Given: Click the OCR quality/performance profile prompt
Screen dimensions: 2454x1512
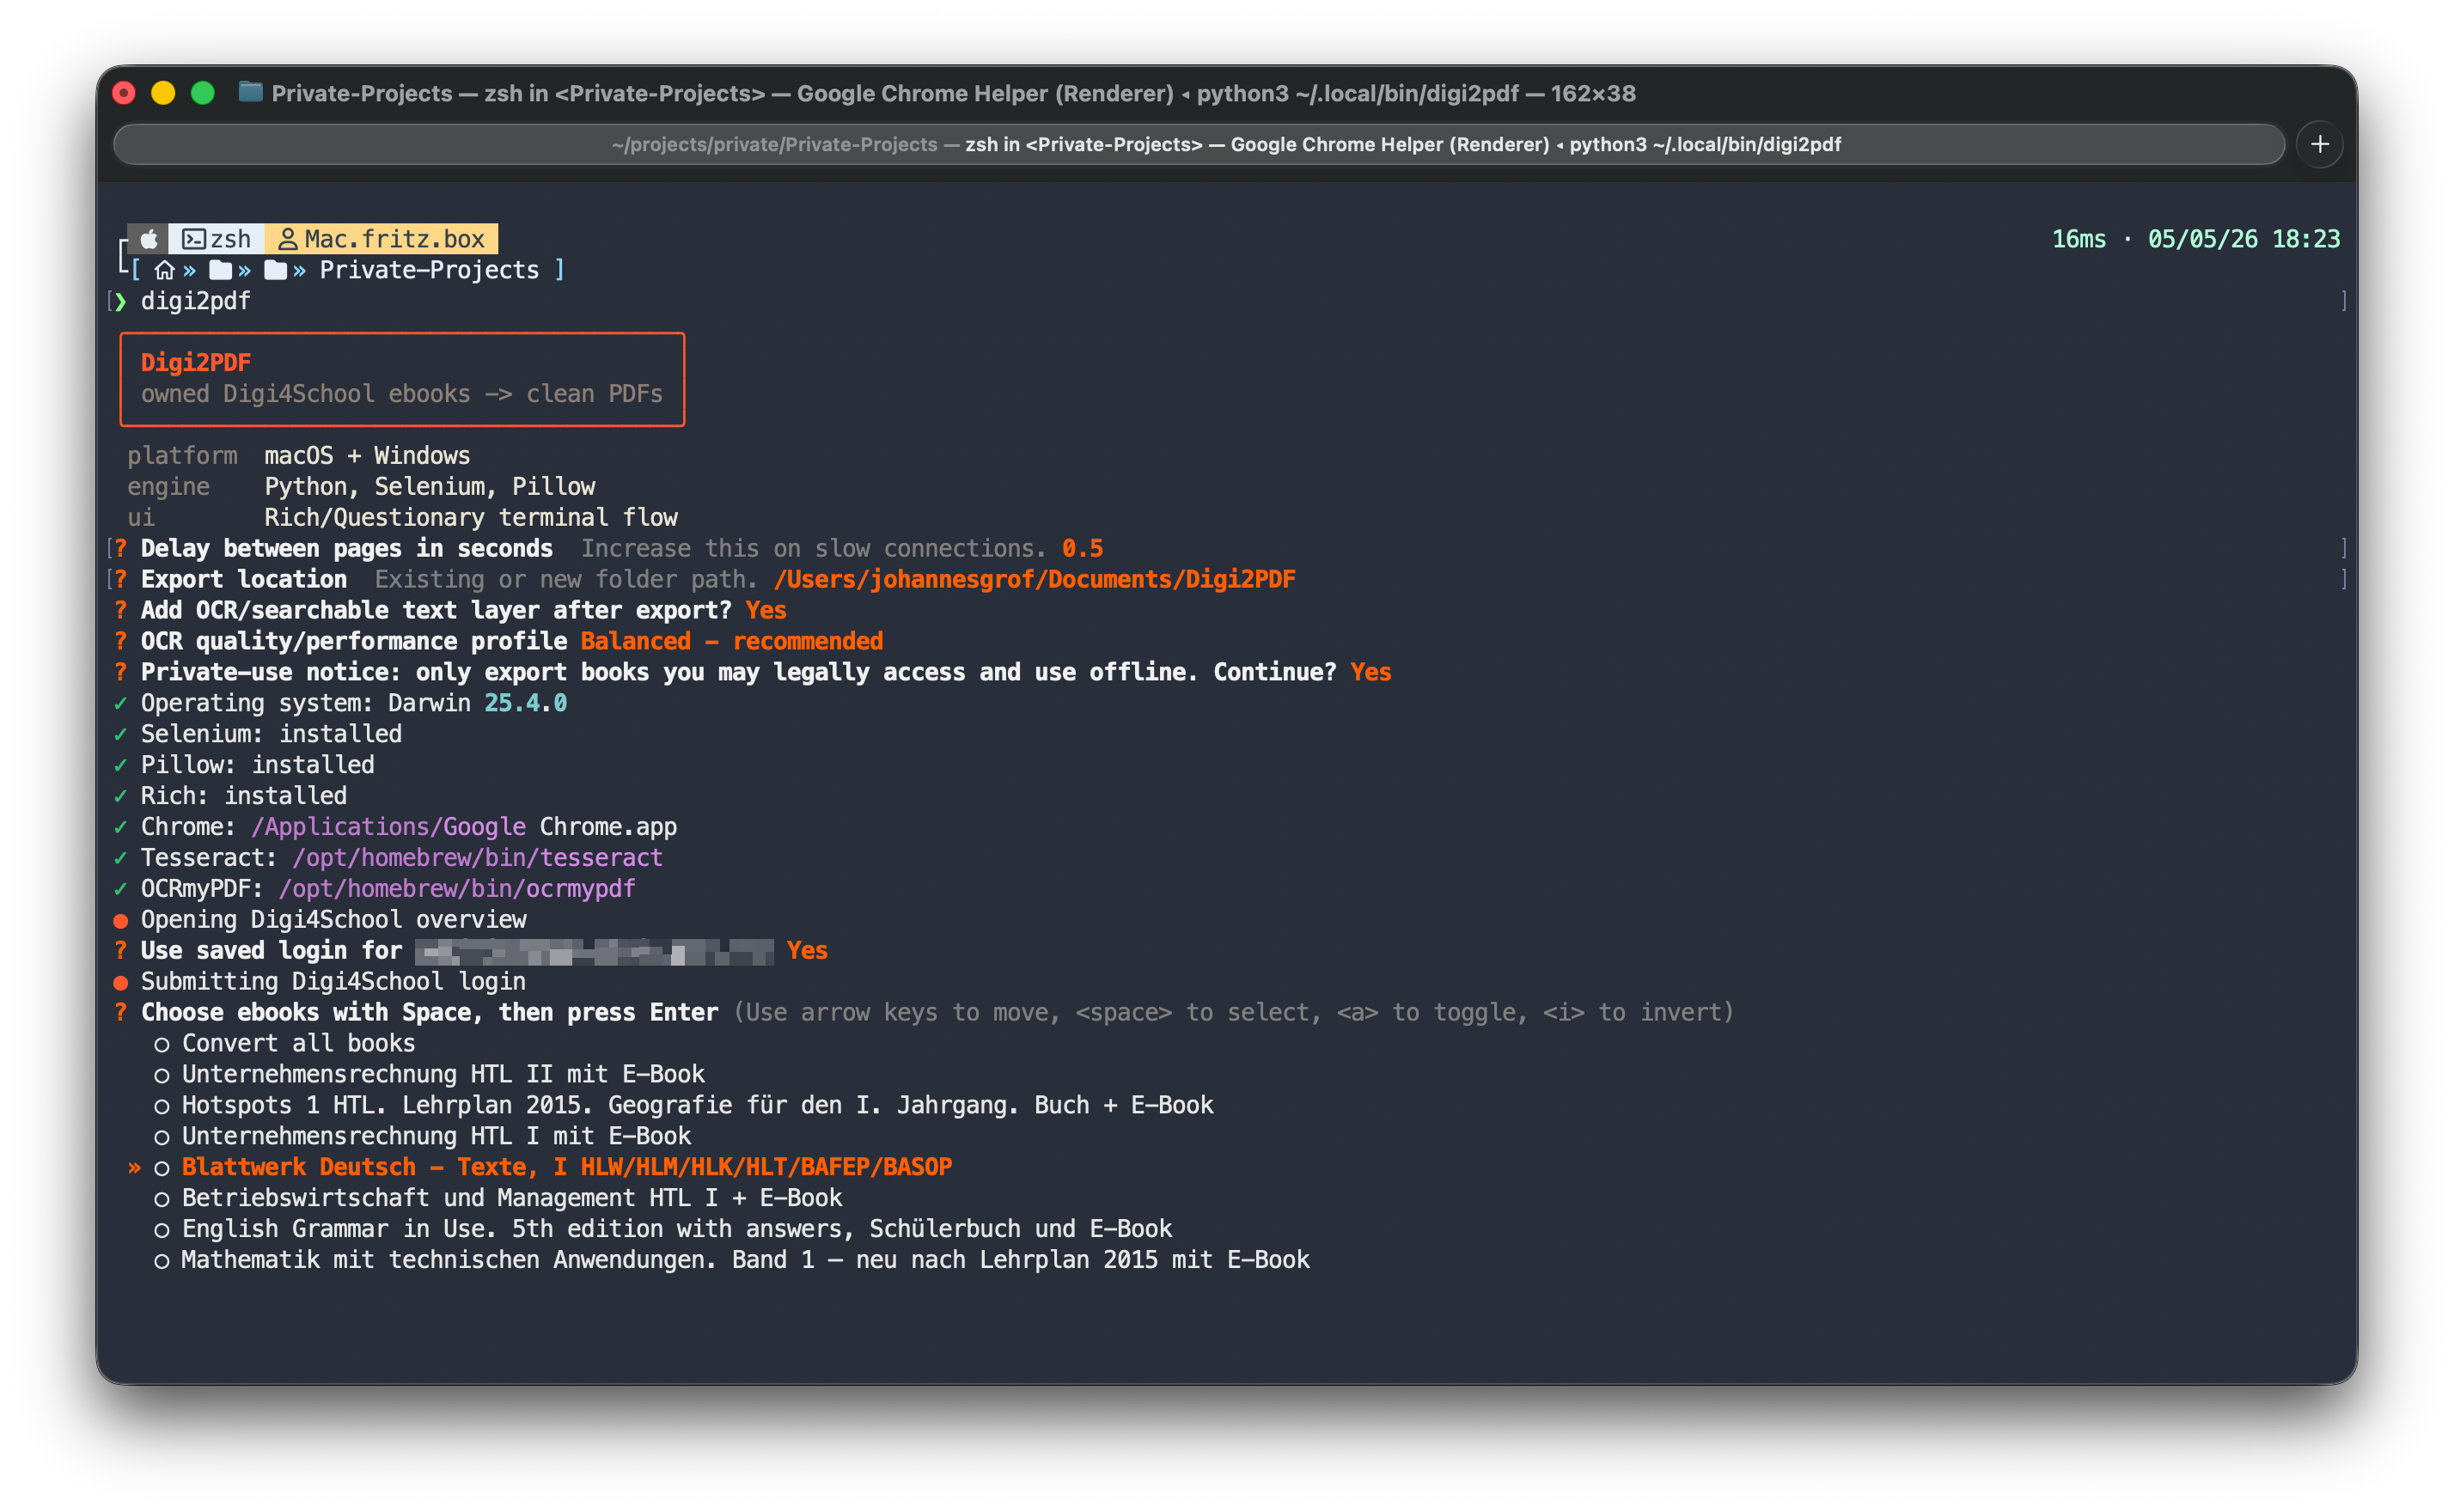Looking at the screenshot, I should coord(354,641).
